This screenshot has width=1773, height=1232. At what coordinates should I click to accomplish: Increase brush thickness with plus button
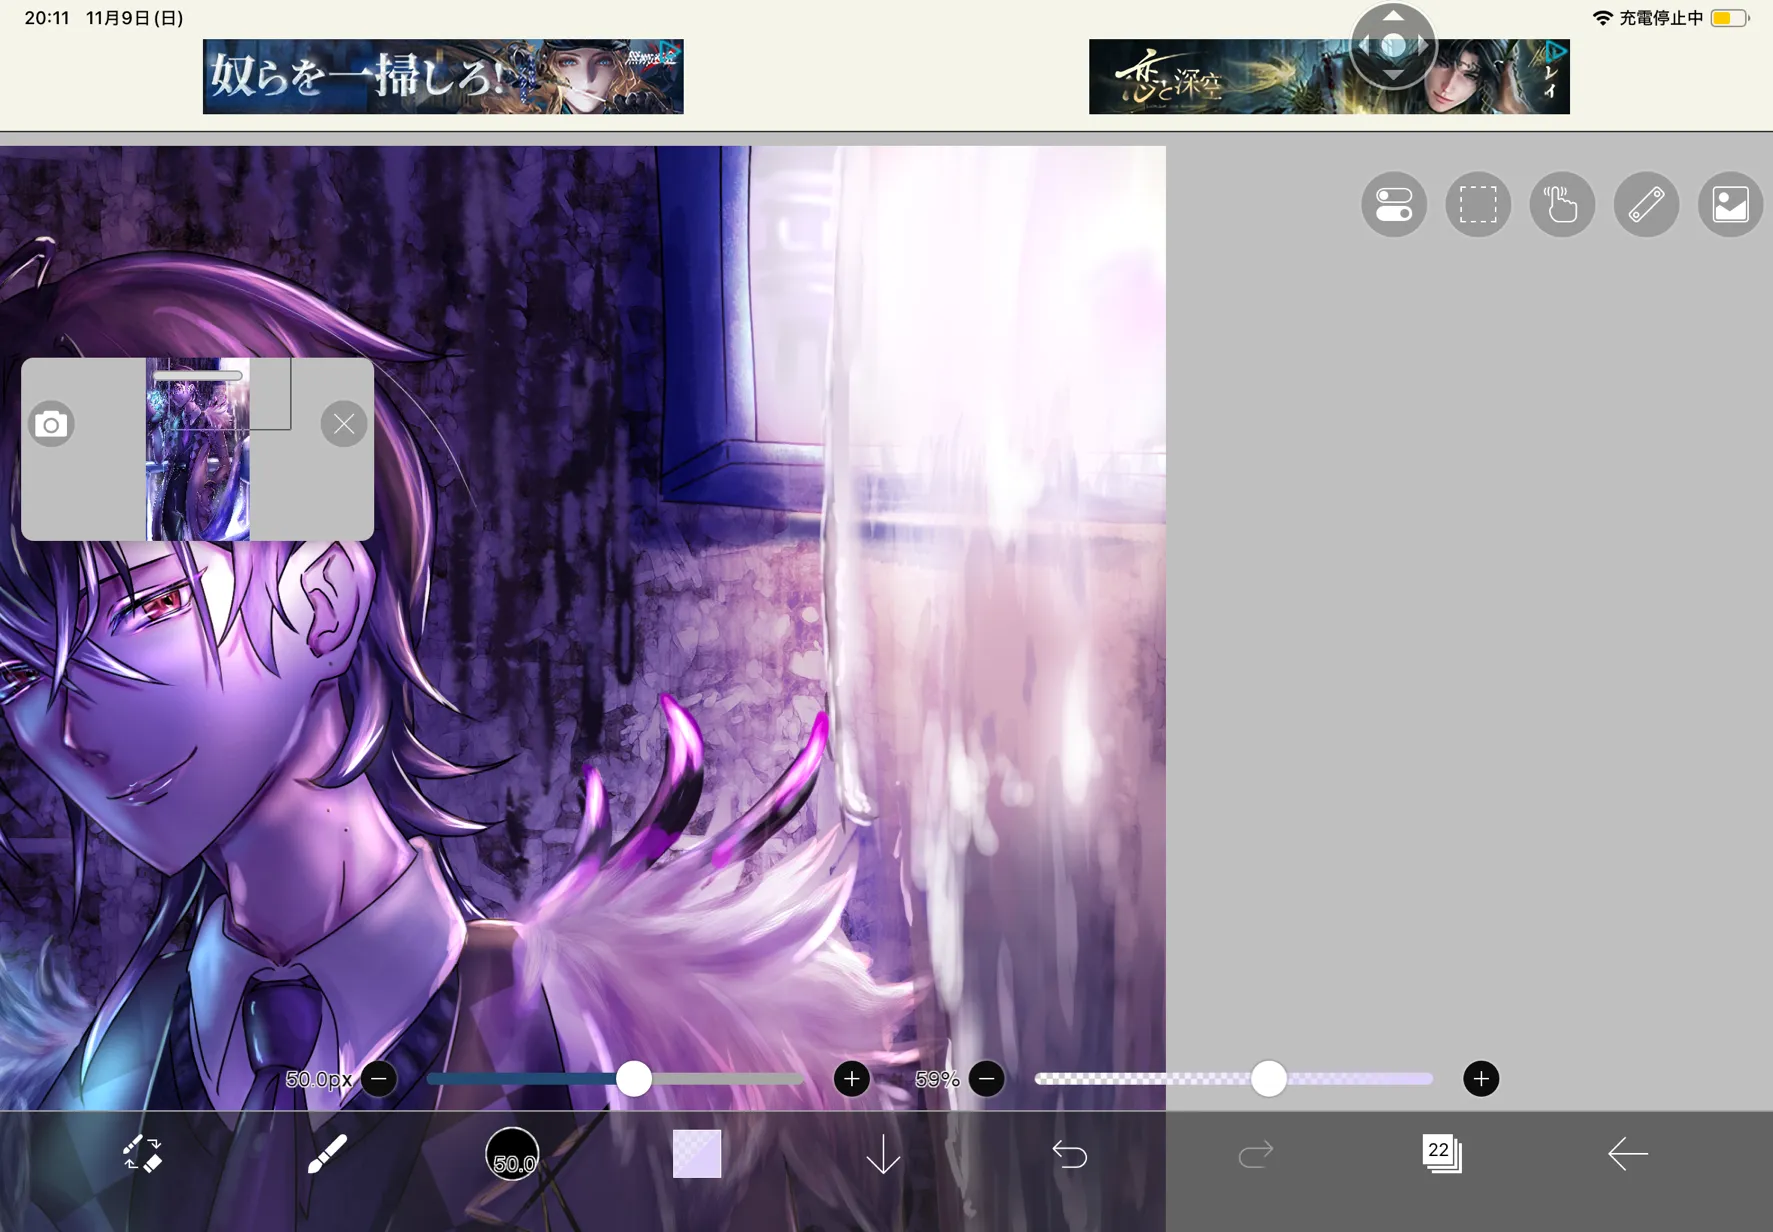(x=852, y=1079)
